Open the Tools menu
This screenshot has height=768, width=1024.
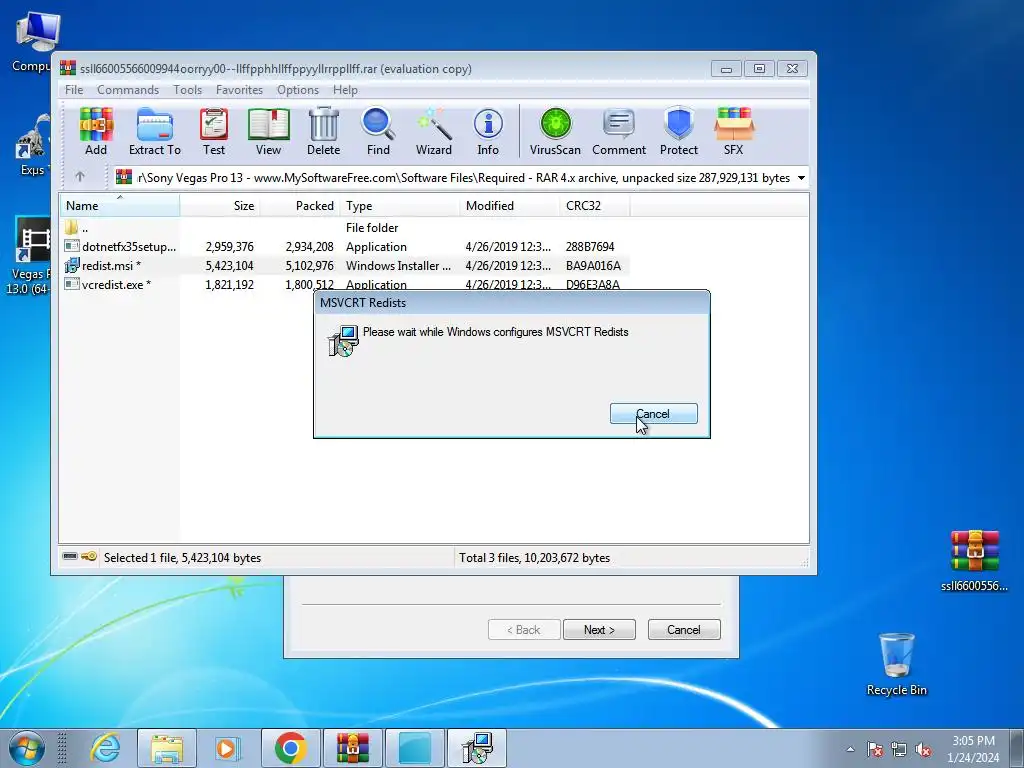187,89
